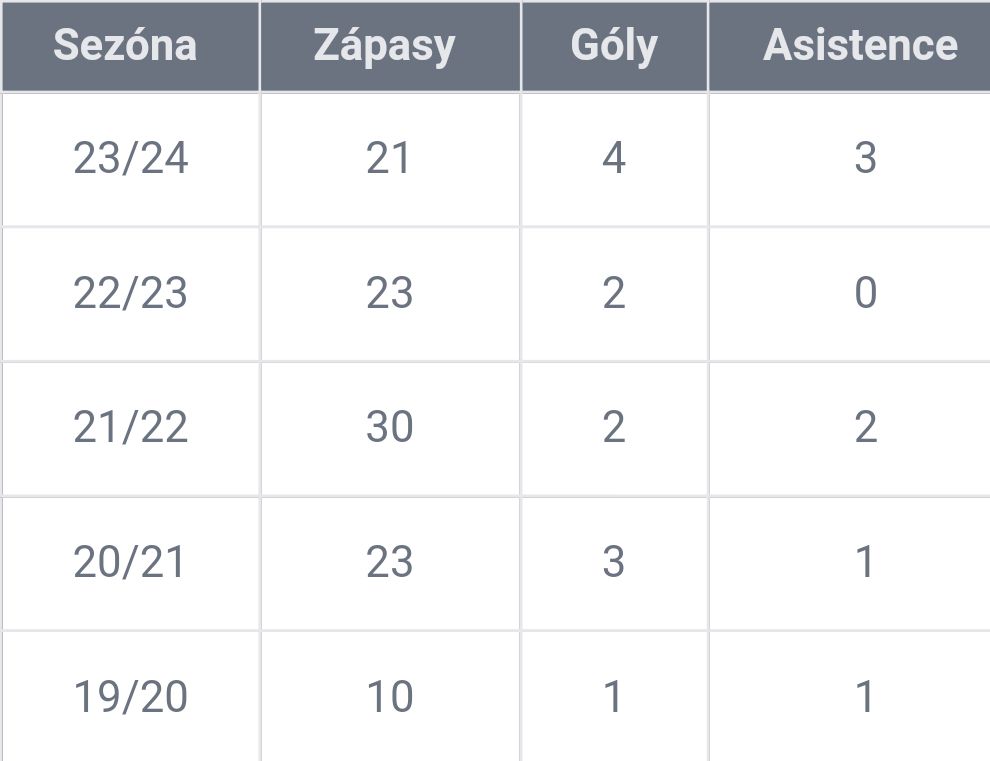Click matches value 10 for 19/20

[x=390, y=697]
